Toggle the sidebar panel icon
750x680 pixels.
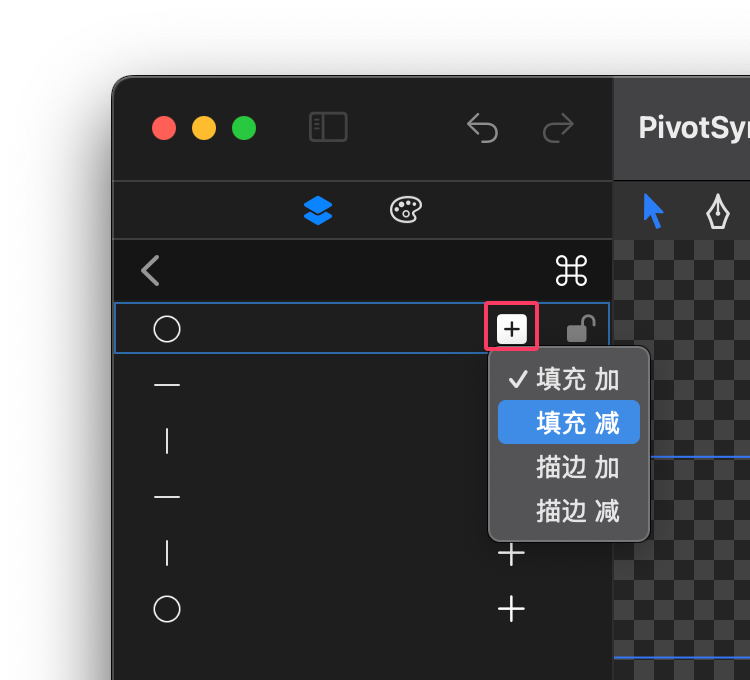click(x=328, y=127)
